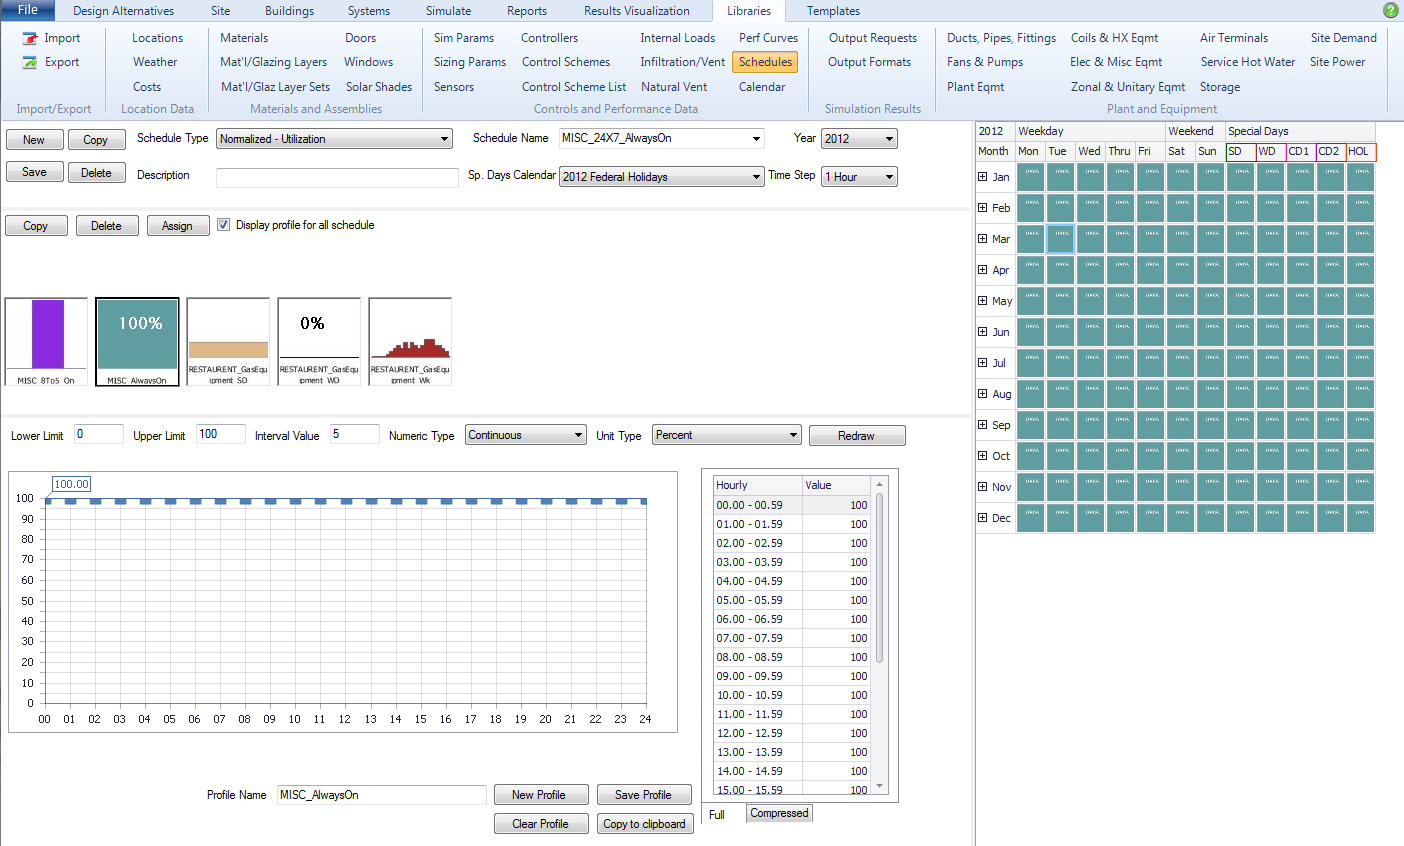Screen dimensions: 1404x846
Task: Click the HOL special day column header
Action: pos(1361,152)
